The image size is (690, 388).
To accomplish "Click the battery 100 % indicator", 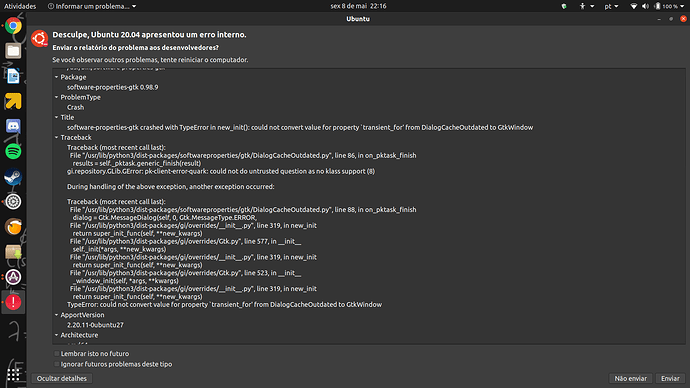I will tap(666, 6).
